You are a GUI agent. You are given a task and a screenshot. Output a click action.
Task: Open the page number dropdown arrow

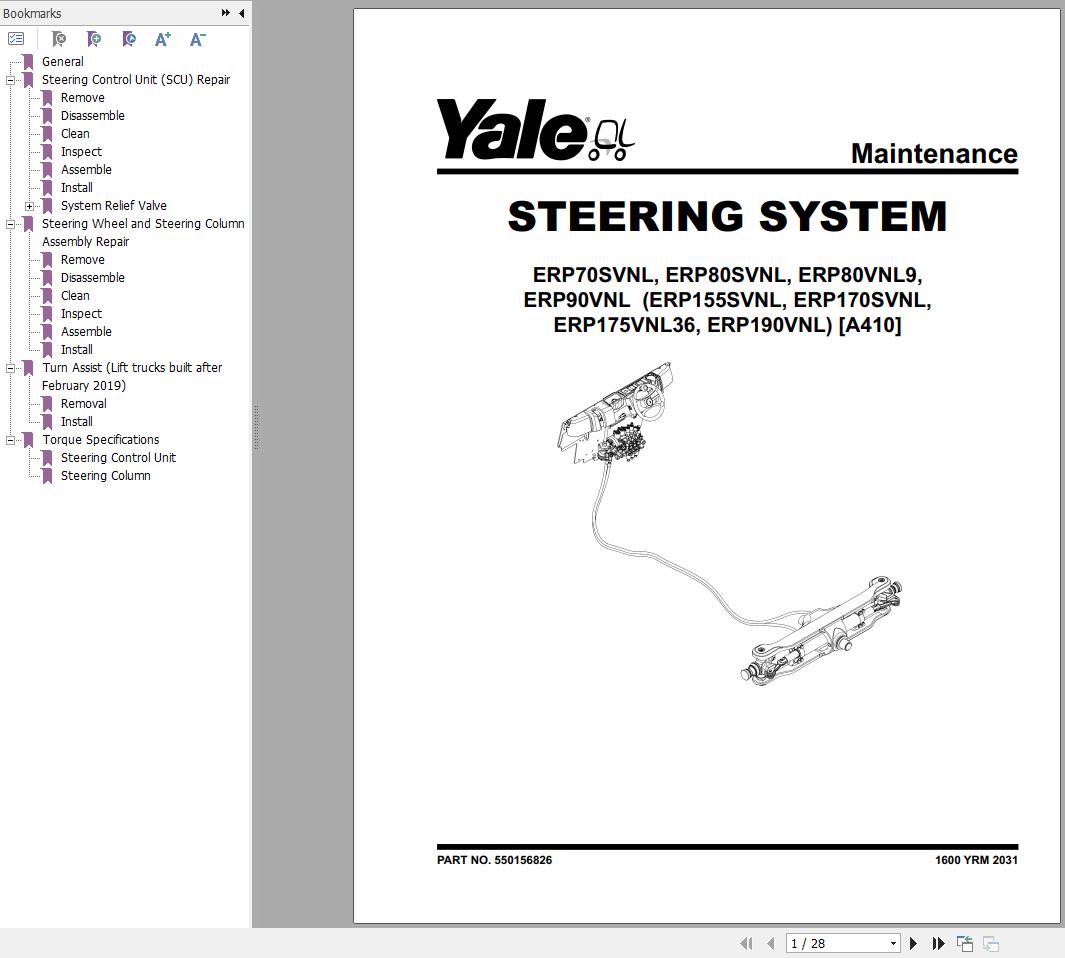point(893,943)
